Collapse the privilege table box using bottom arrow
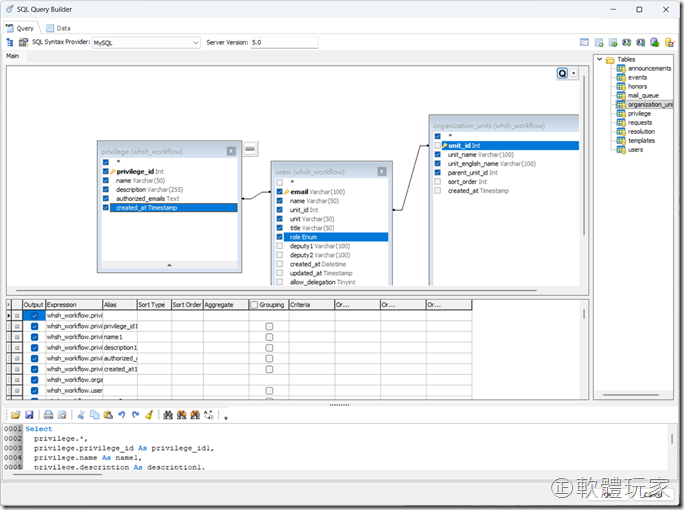 click(169, 265)
